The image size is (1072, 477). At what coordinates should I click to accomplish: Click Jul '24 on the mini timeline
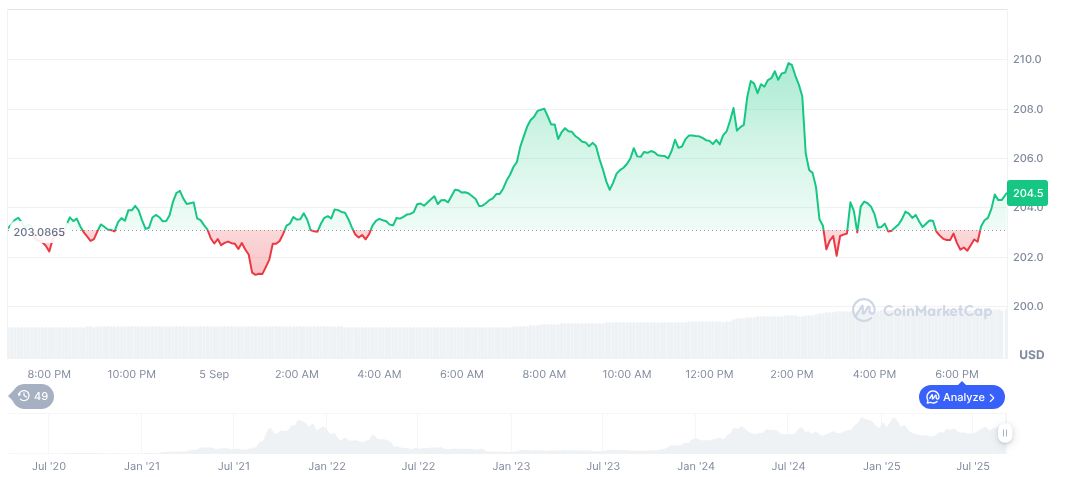tap(789, 466)
